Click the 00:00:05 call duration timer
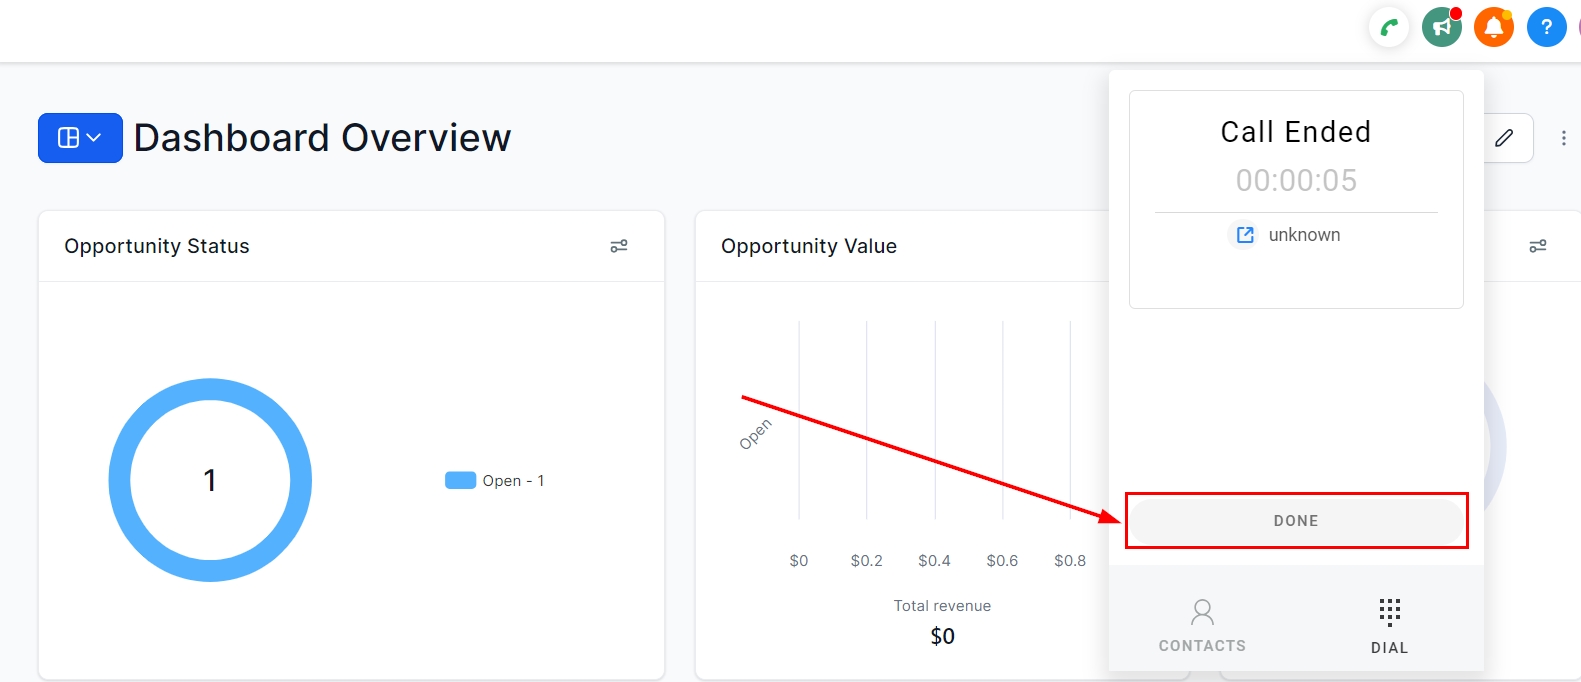Screen dimensions: 1581x682 [1296, 181]
